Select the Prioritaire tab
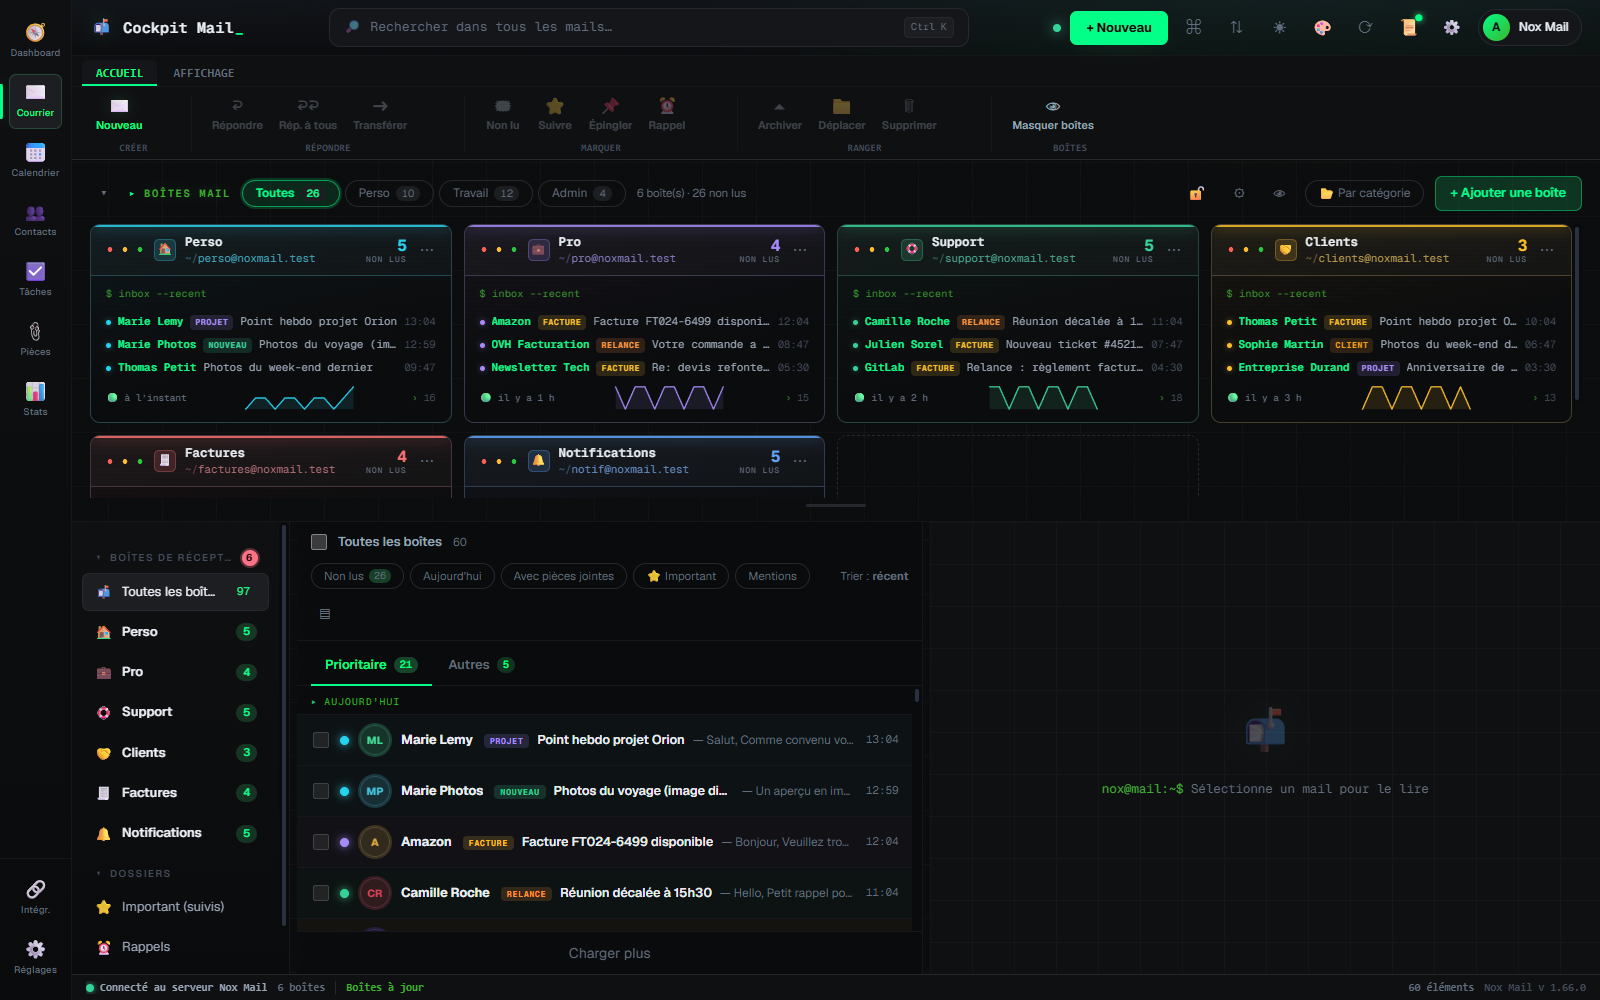This screenshot has width=1600, height=1000. point(371,665)
